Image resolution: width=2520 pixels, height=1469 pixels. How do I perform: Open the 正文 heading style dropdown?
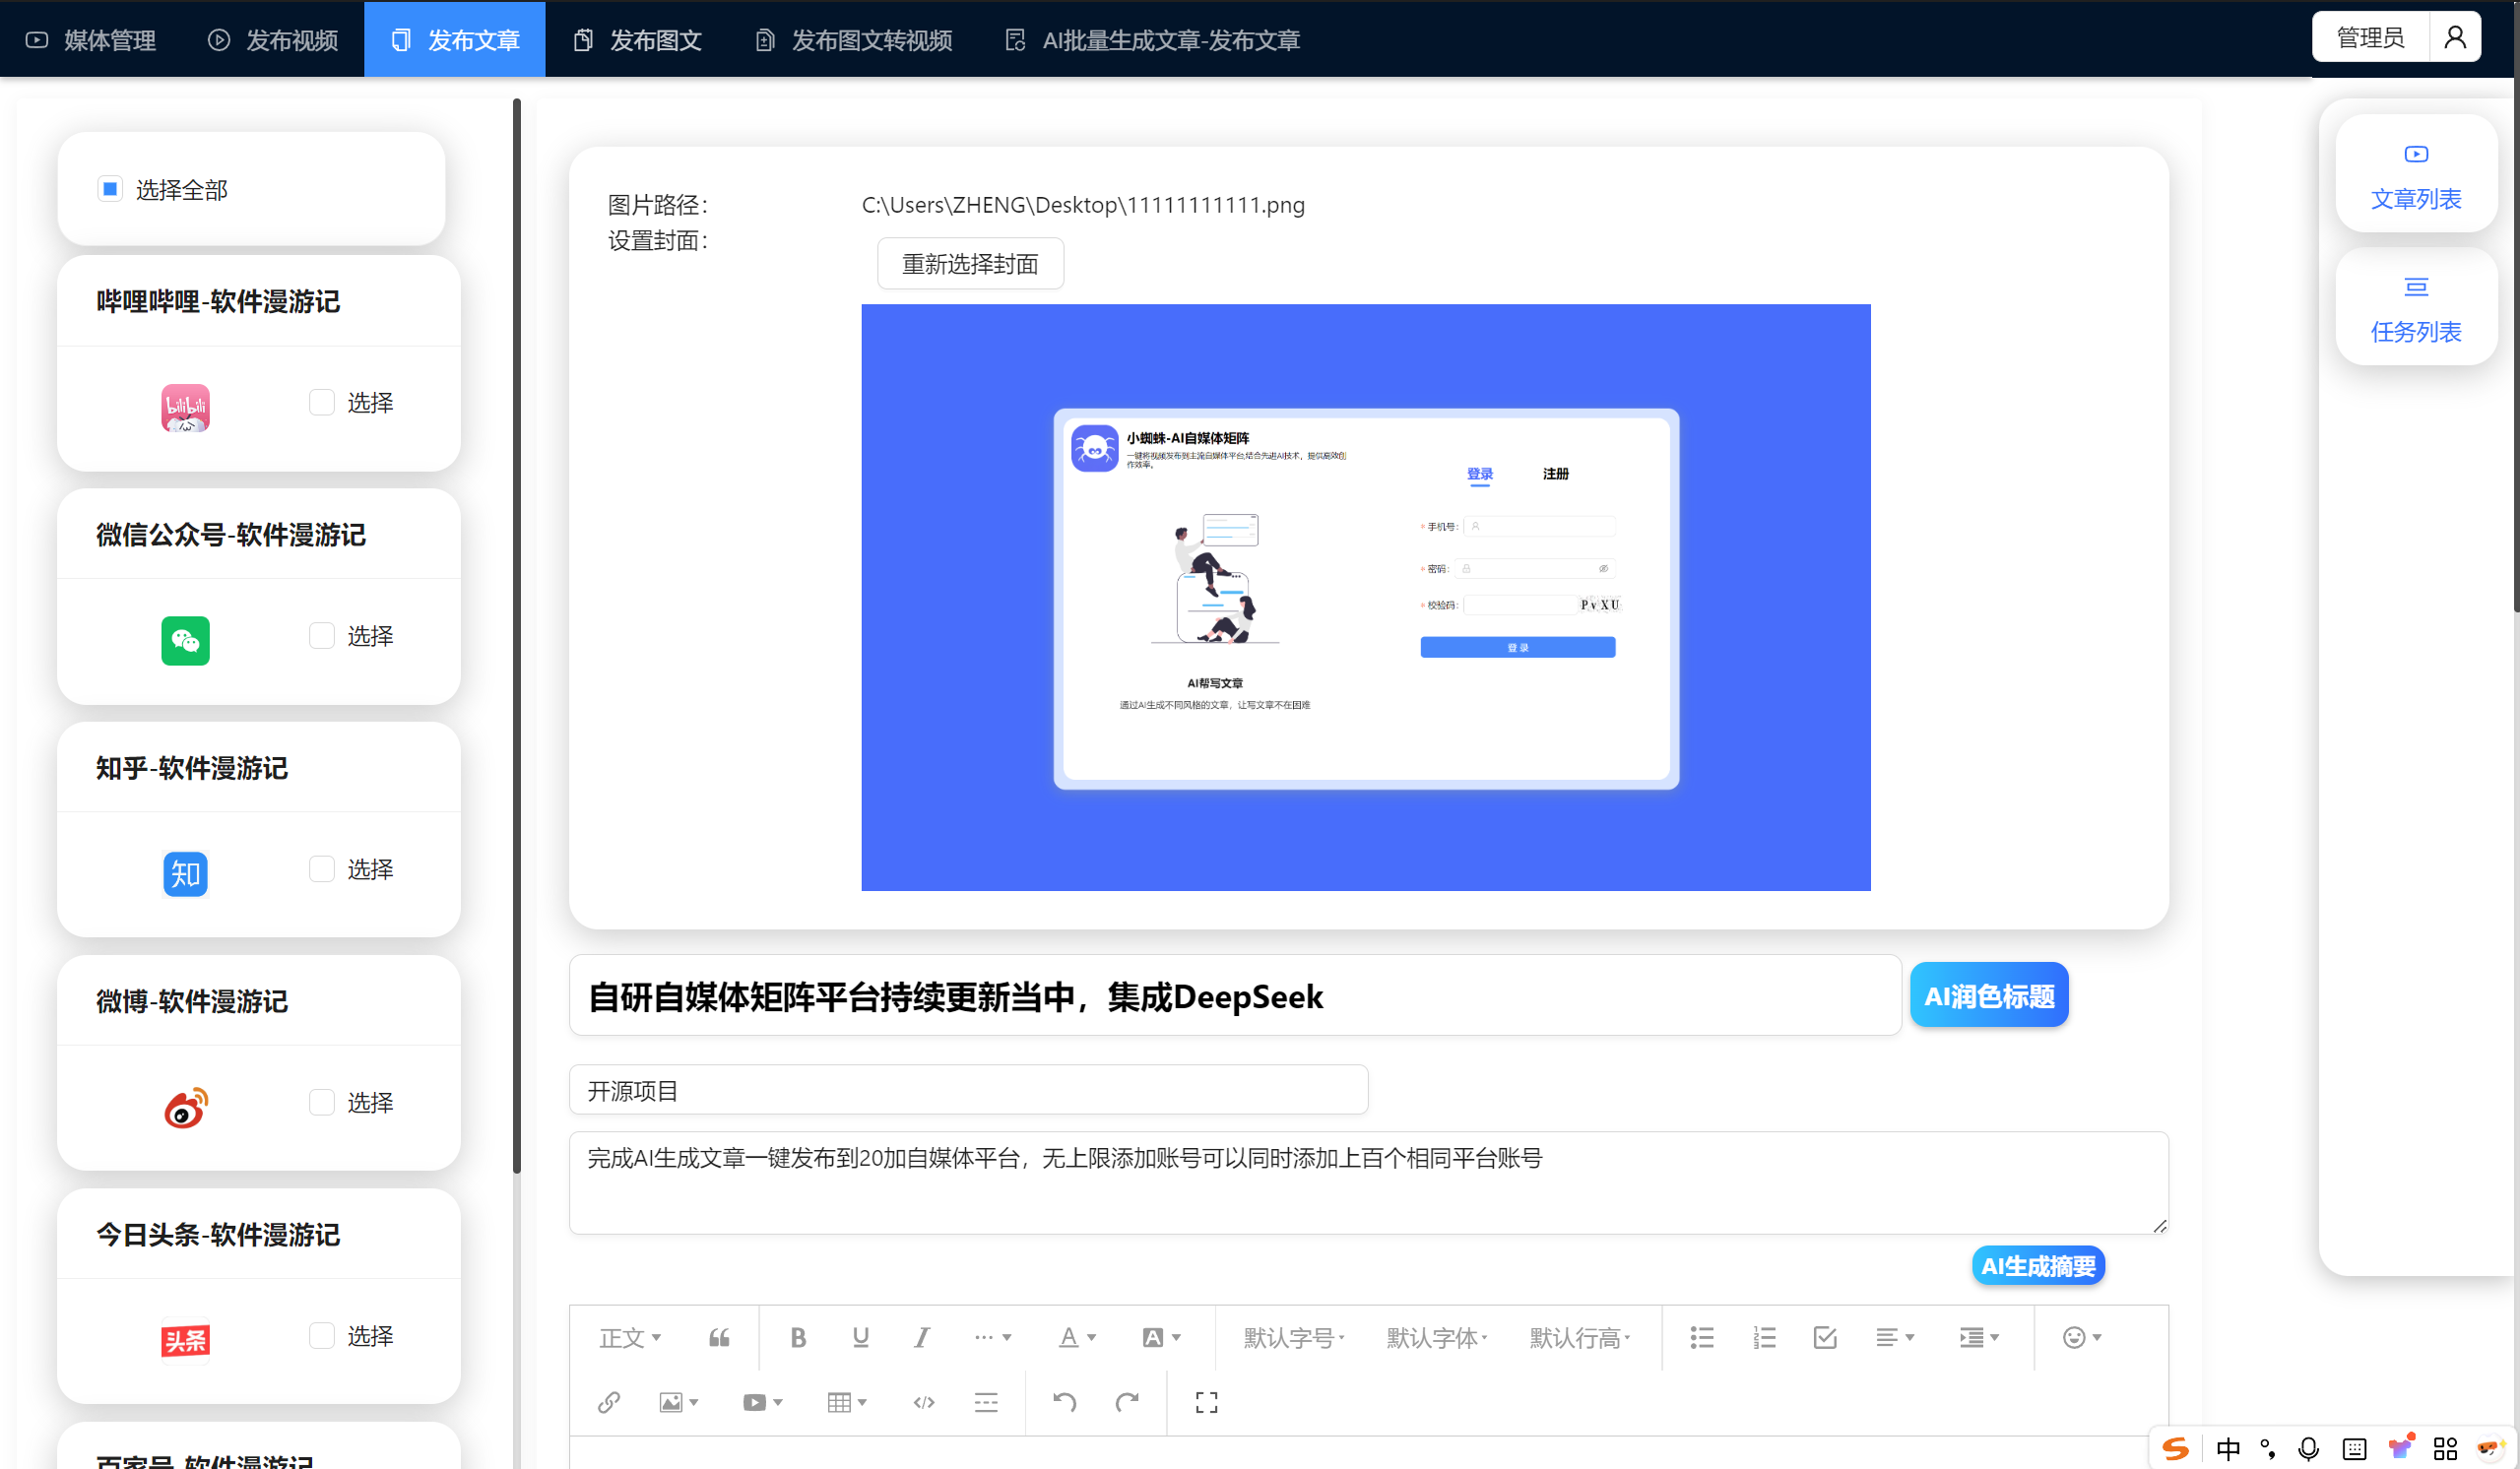[630, 1337]
